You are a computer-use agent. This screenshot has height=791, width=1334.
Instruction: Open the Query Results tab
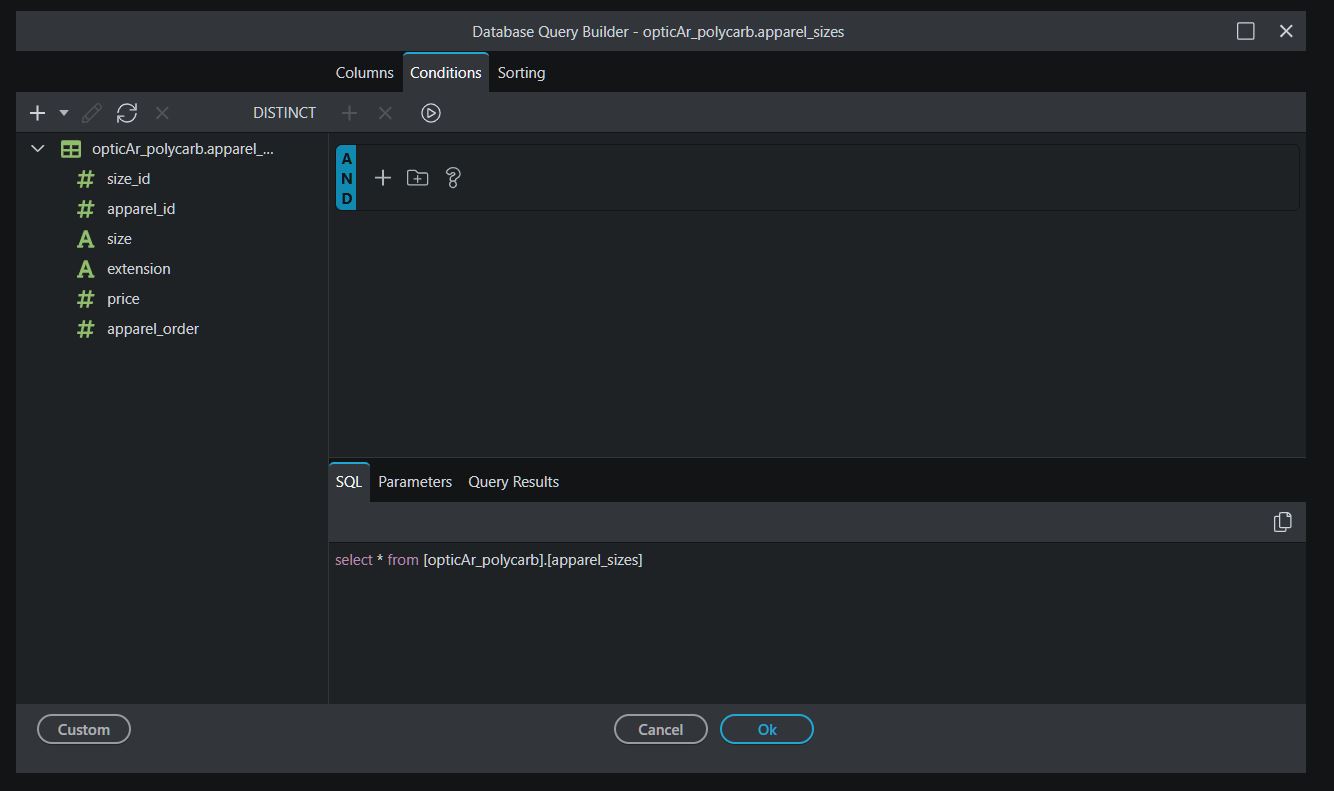point(513,482)
